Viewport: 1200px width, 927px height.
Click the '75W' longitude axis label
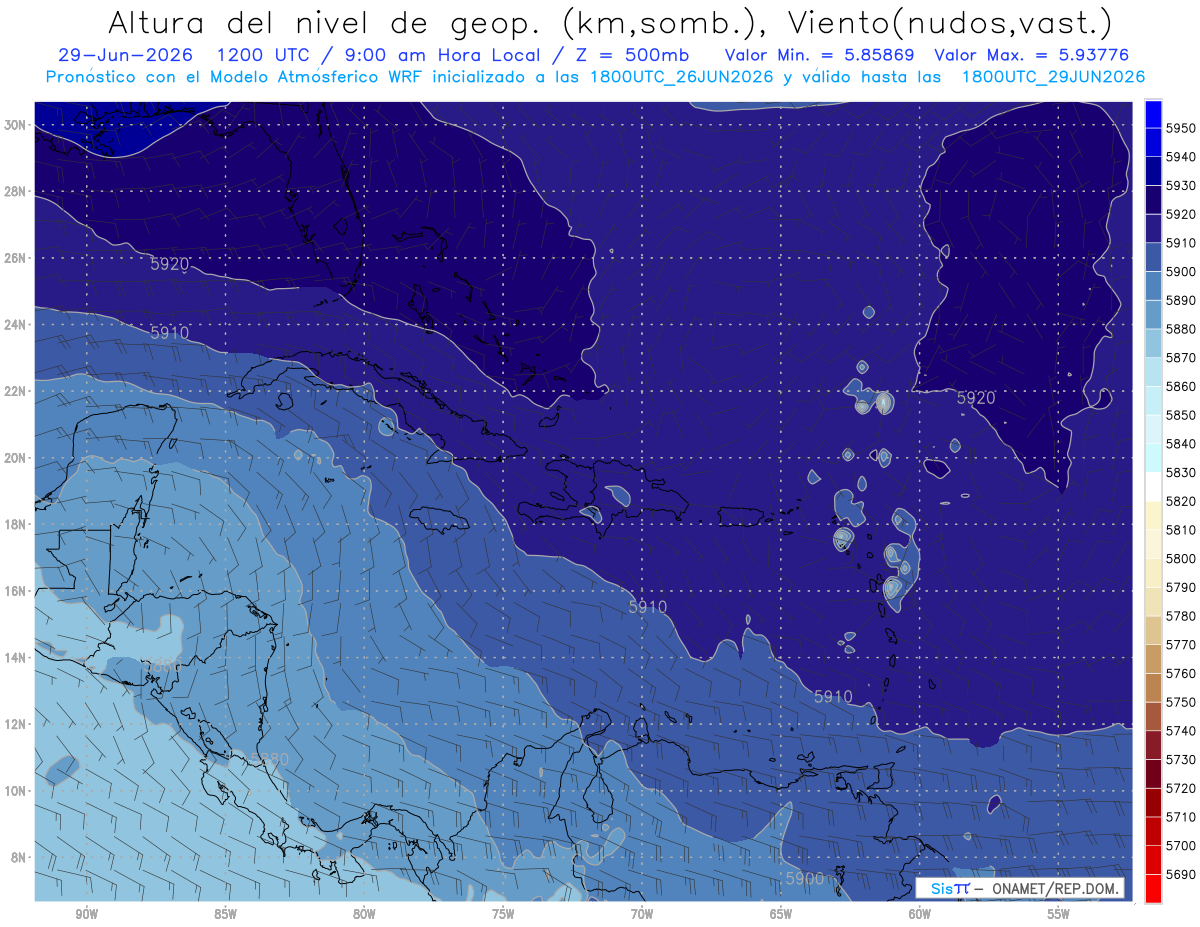[503, 914]
